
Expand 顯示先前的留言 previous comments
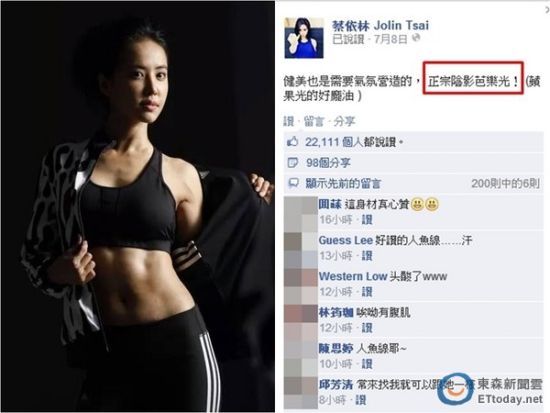pyautogui.click(x=343, y=183)
